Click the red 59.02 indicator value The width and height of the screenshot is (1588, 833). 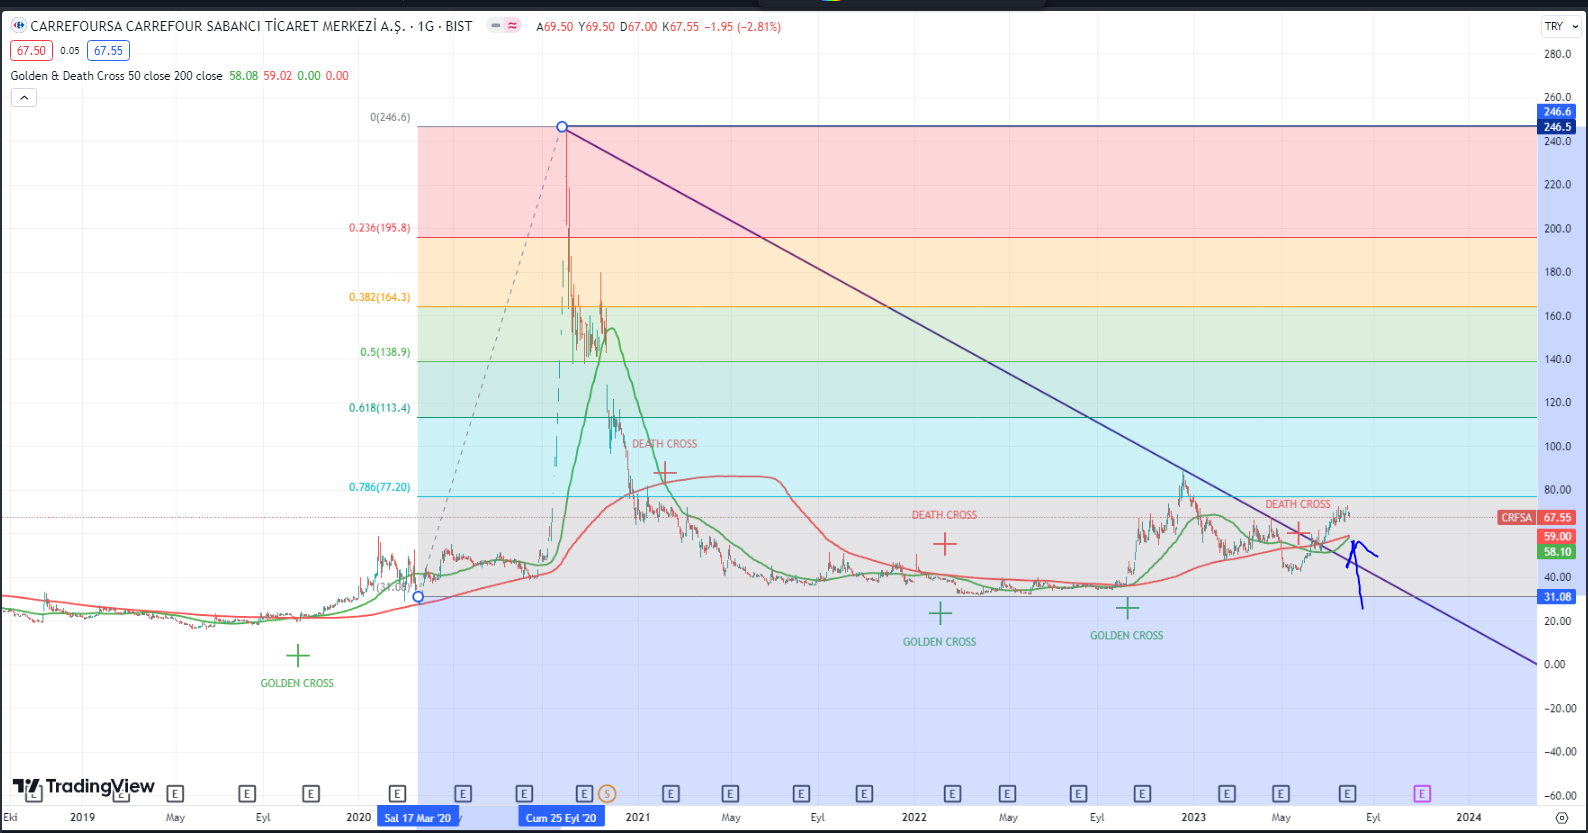pyautogui.click(x=277, y=76)
